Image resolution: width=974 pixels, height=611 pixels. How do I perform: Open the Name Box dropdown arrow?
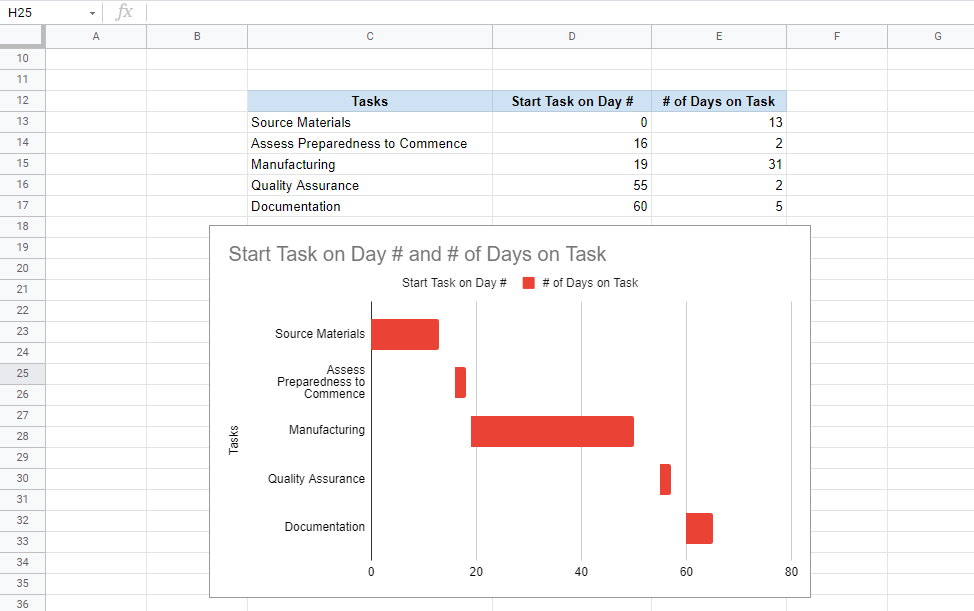pyautogui.click(x=92, y=13)
